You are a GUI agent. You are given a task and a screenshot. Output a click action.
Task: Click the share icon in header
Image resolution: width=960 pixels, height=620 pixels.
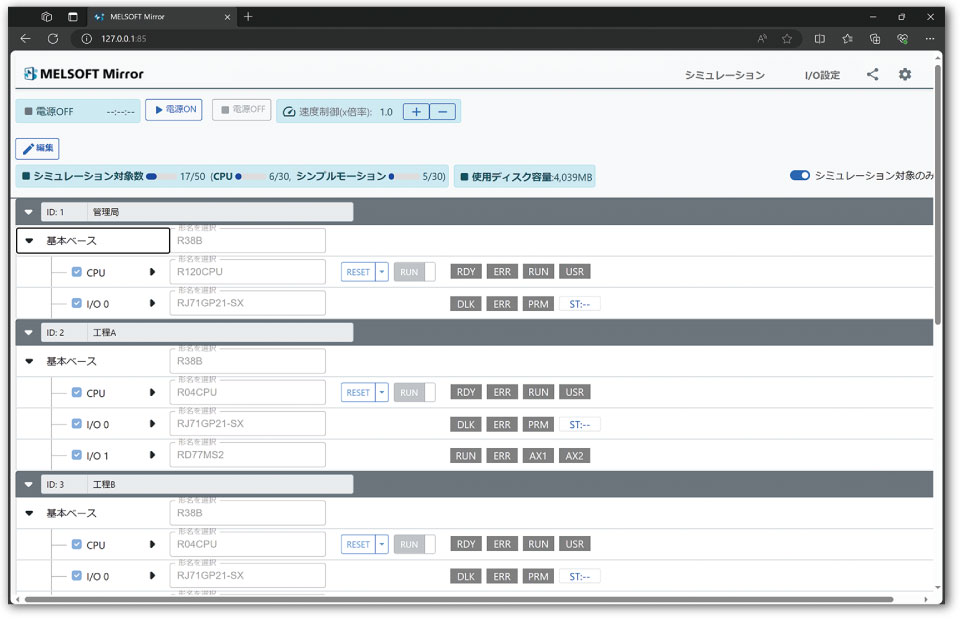(x=873, y=75)
